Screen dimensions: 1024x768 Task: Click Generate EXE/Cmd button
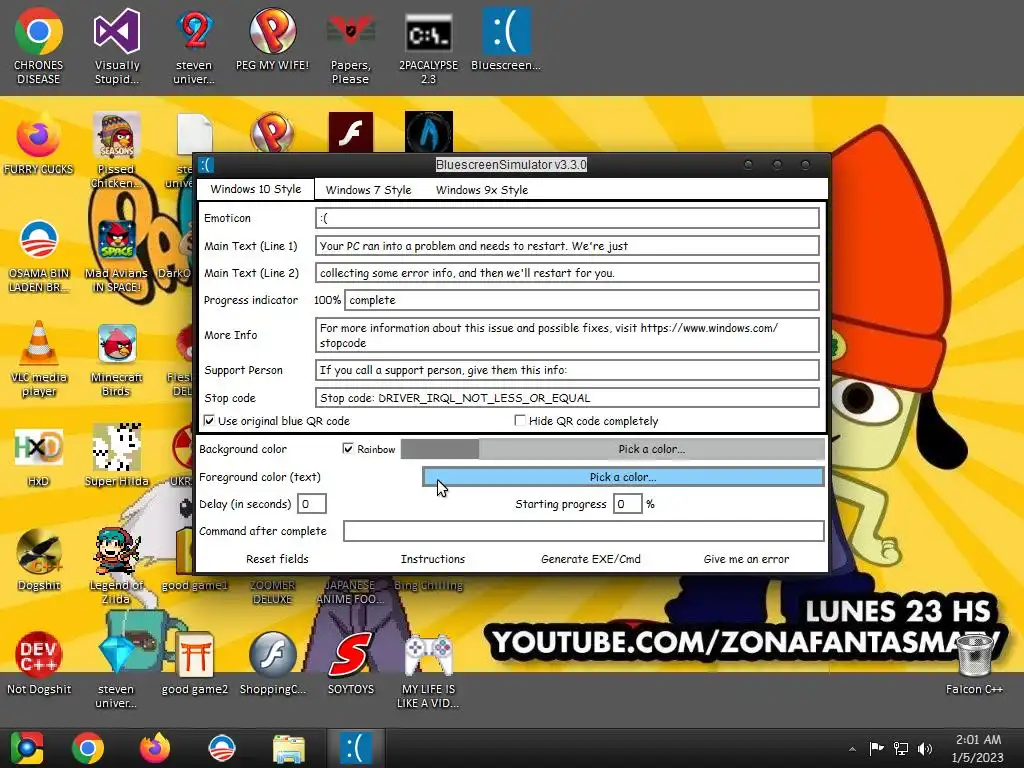pos(590,559)
